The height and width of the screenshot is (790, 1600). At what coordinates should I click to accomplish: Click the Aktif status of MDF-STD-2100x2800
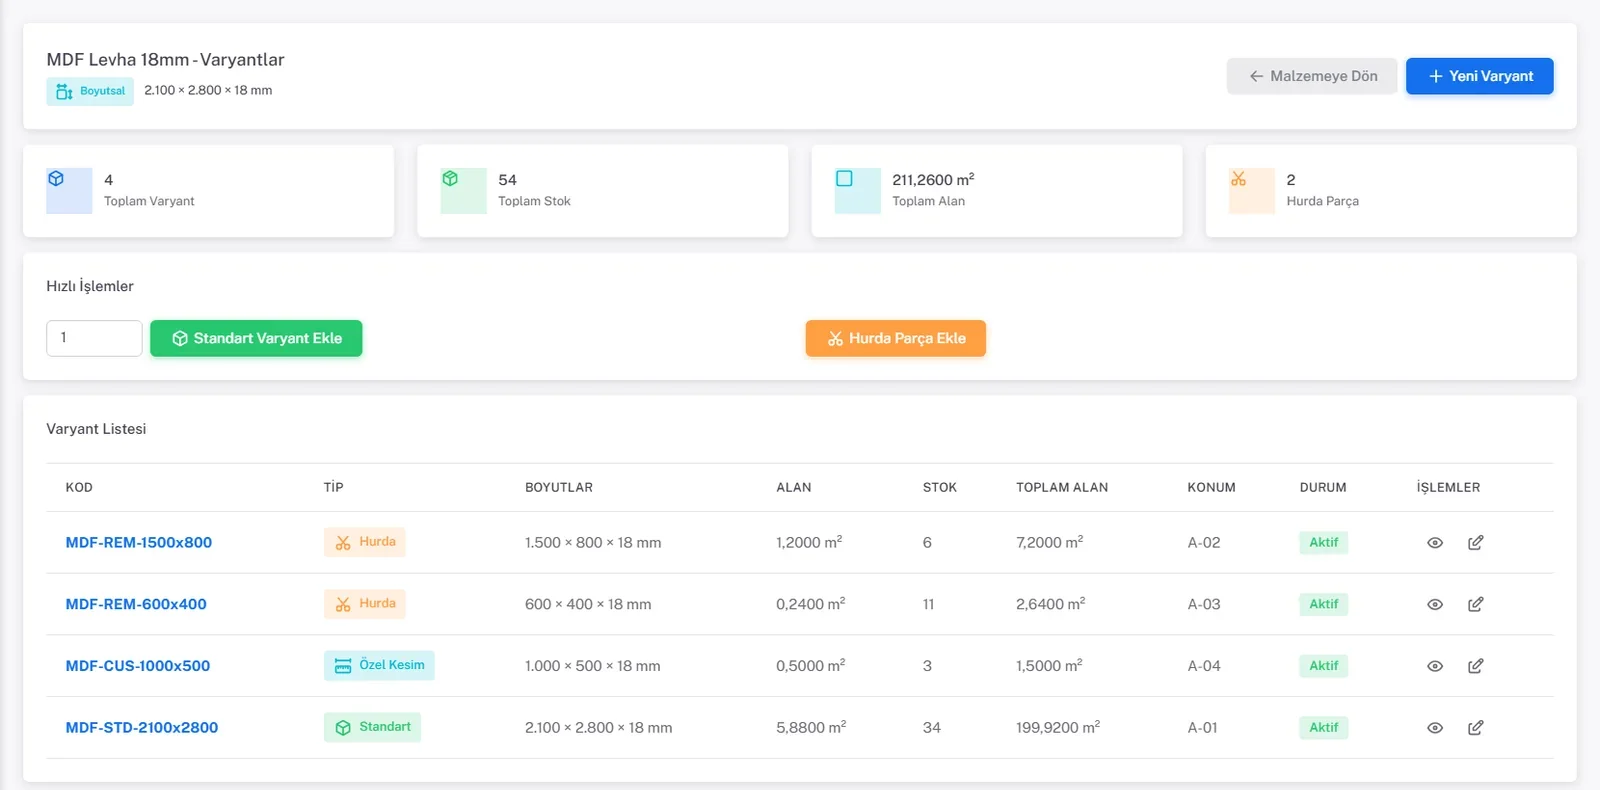pyautogui.click(x=1324, y=728)
